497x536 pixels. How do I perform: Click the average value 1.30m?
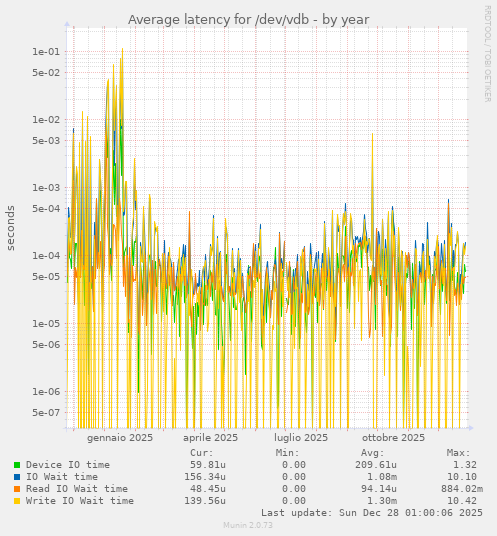click(x=382, y=501)
